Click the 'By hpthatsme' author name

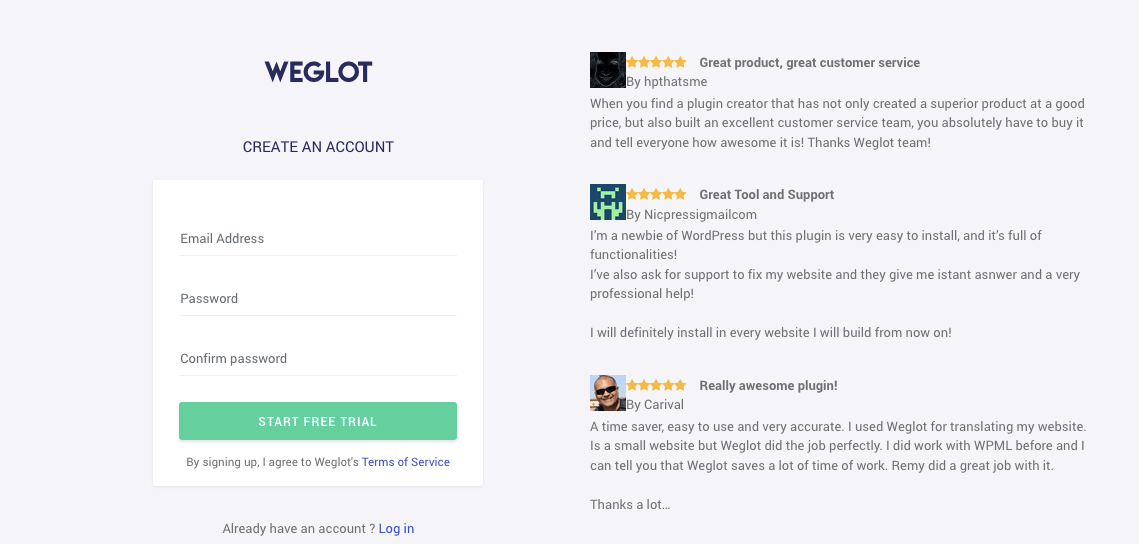(x=667, y=82)
